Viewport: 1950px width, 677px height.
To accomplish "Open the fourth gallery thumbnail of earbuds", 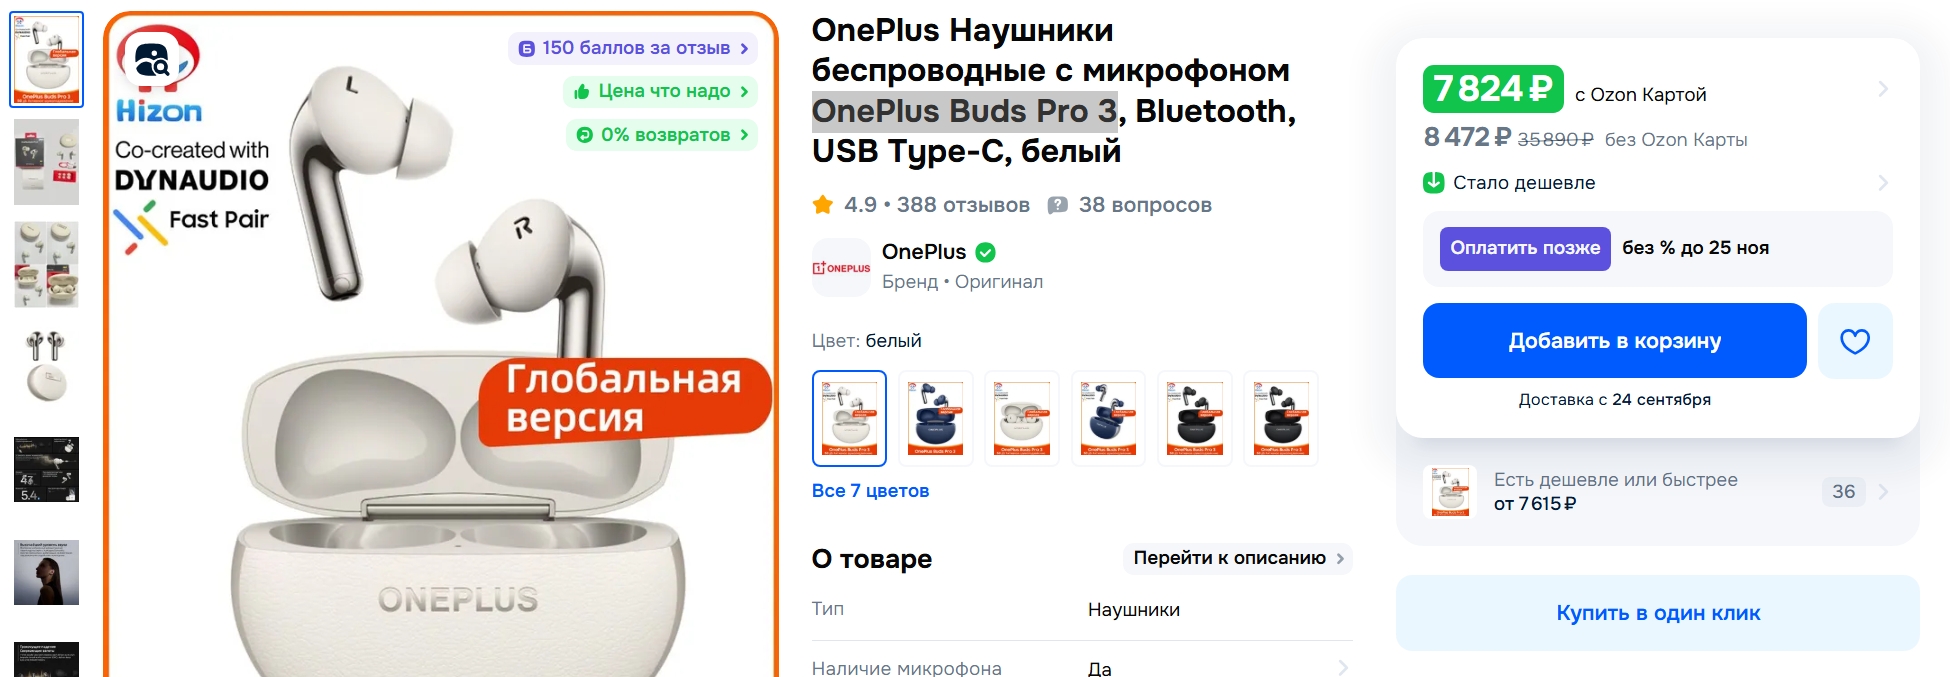I will [46, 366].
